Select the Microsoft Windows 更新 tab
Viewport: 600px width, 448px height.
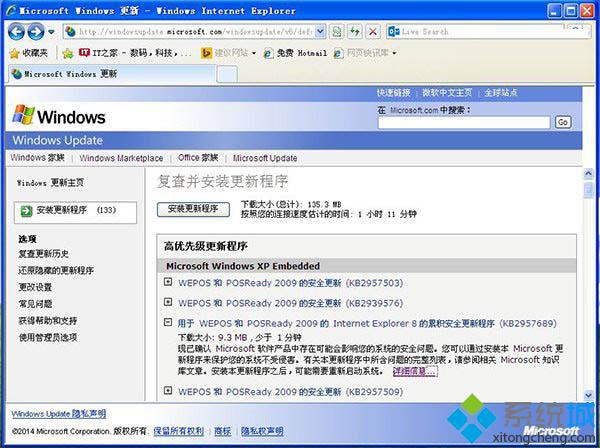coord(111,73)
